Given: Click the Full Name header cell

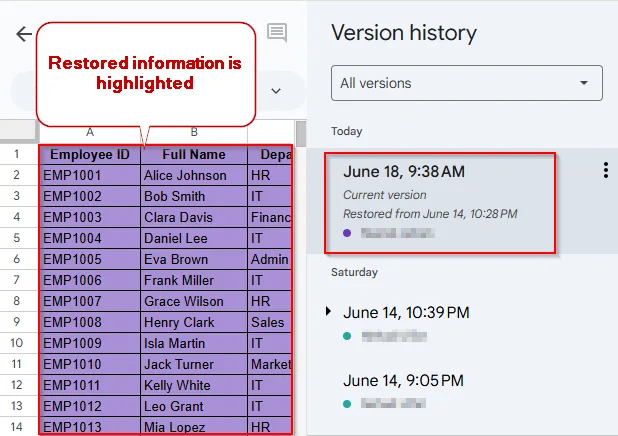Looking at the screenshot, I should 194,155.
